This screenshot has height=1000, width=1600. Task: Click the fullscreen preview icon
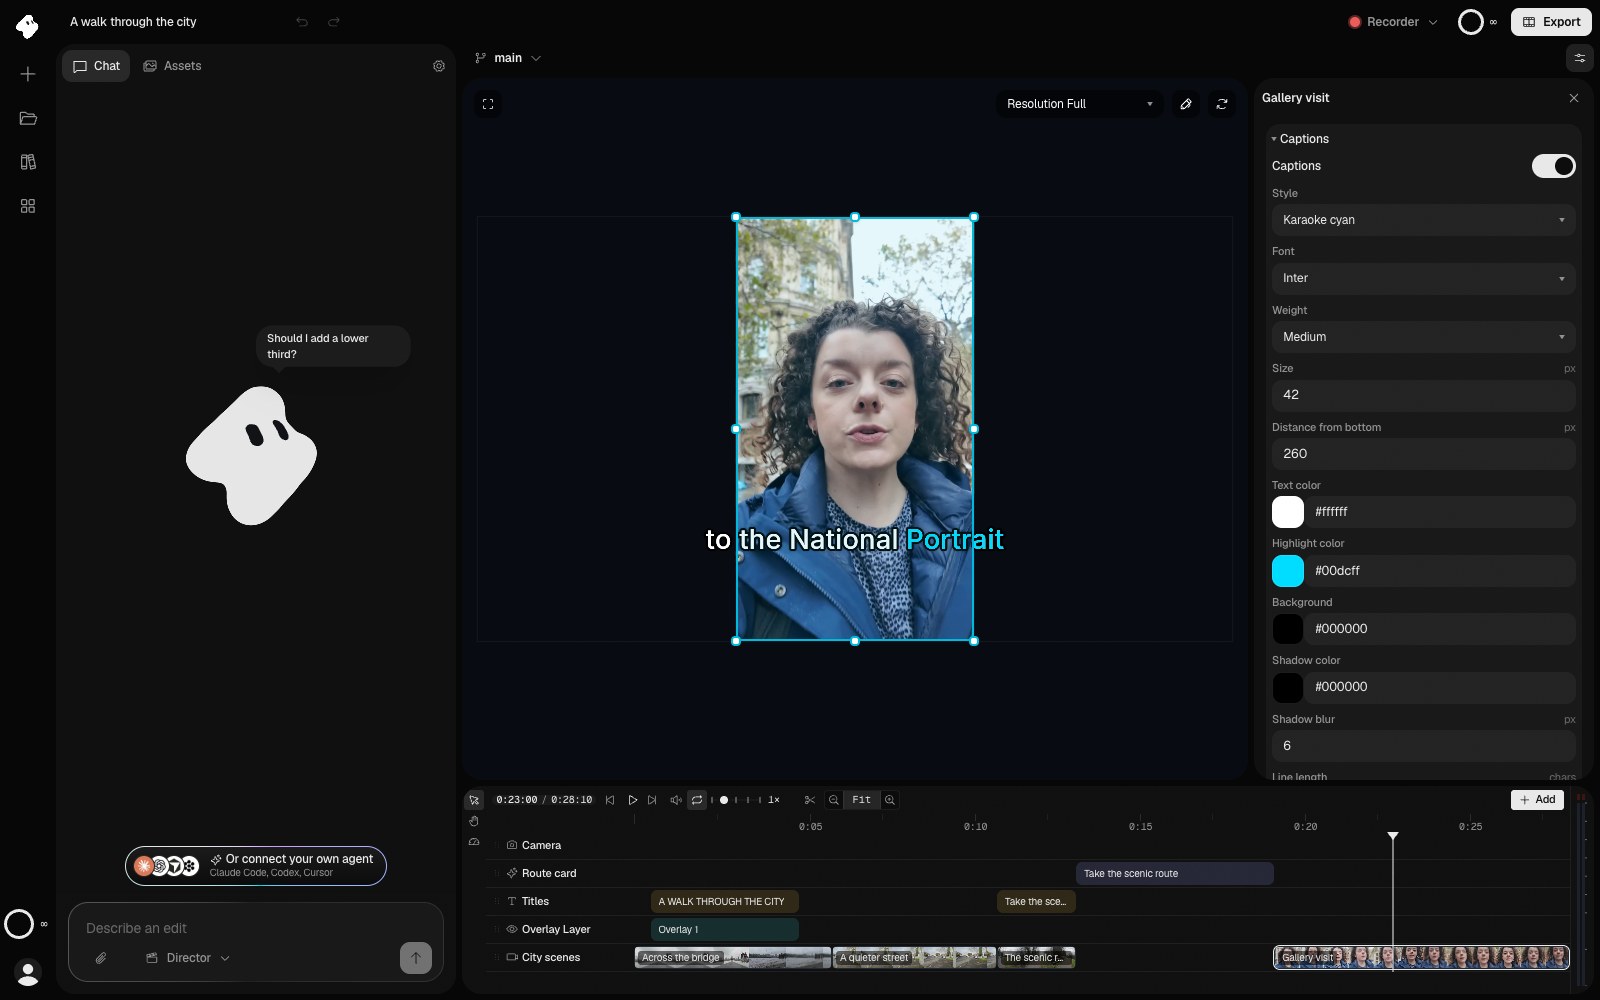[x=488, y=104]
